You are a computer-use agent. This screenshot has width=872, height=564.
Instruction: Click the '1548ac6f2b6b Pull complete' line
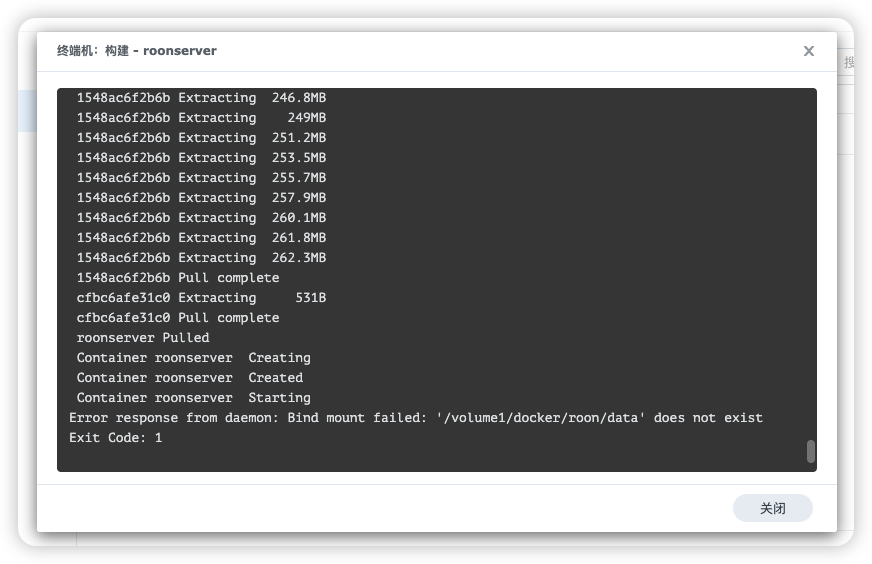pyautogui.click(x=178, y=278)
